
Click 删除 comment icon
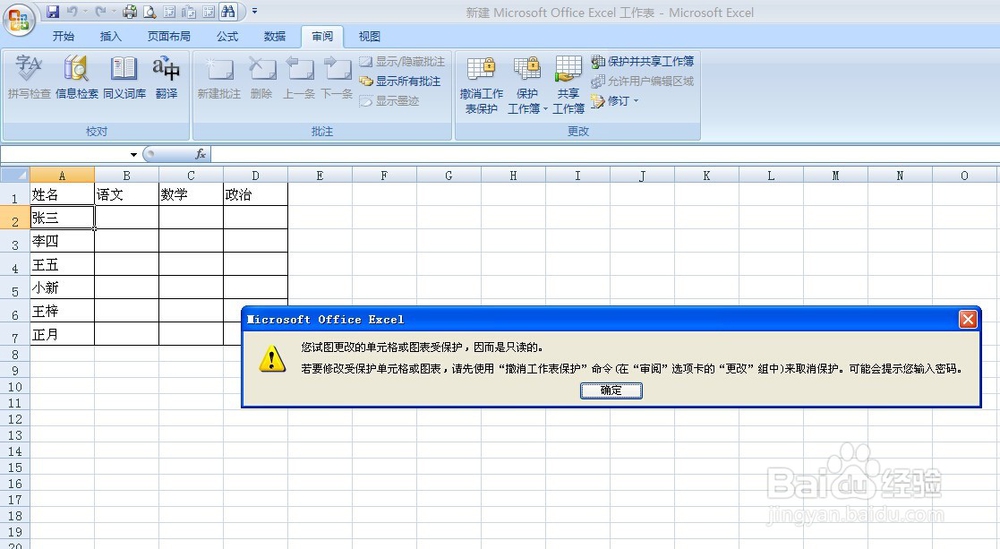[261, 77]
